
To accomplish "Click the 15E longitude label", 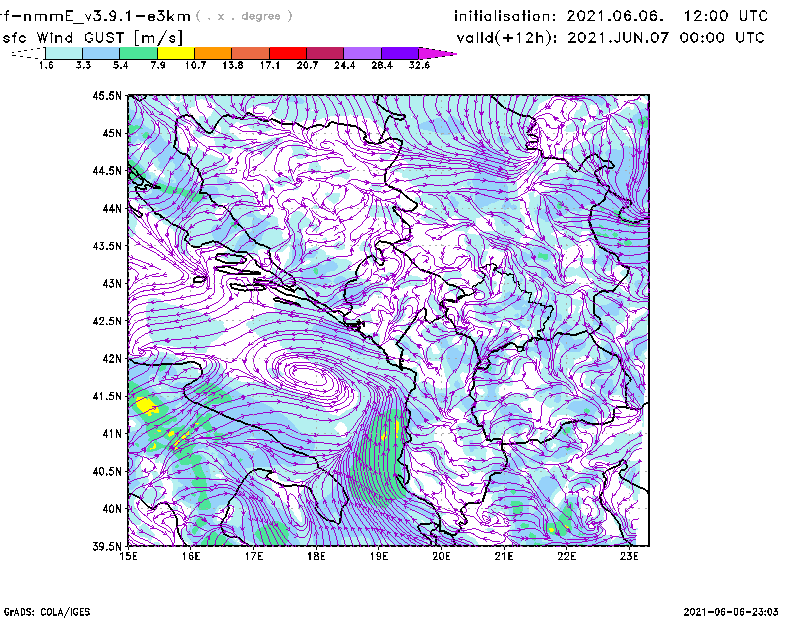I will click(x=128, y=556).
